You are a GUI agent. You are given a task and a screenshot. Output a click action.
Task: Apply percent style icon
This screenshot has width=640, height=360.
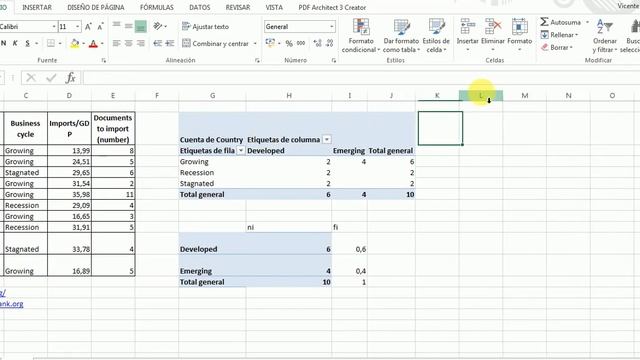coord(289,43)
